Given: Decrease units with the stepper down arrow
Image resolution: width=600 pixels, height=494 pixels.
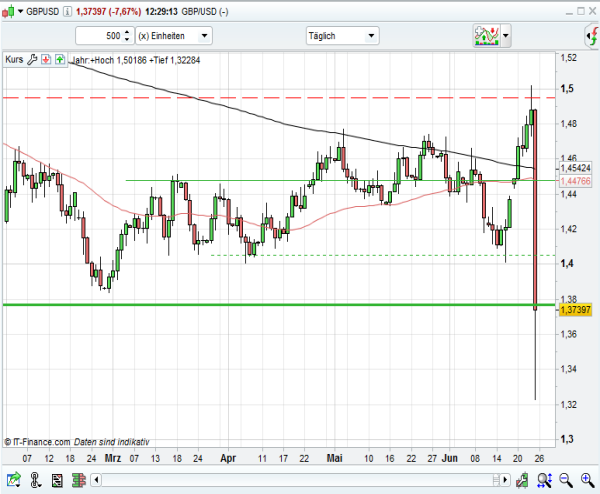Looking at the screenshot, I should pos(128,39).
